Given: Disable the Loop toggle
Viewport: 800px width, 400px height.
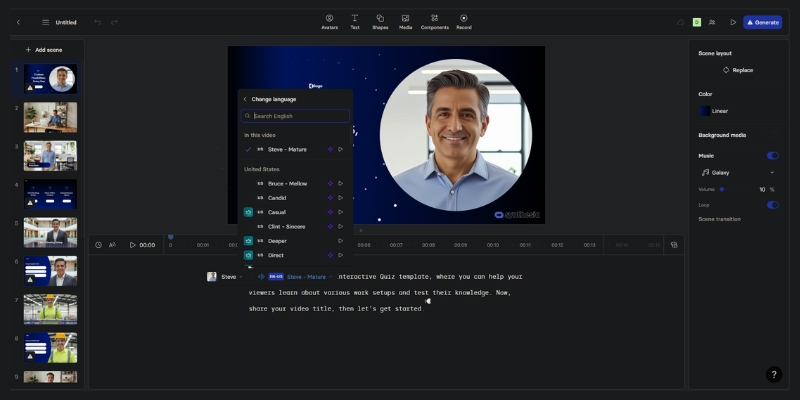Looking at the screenshot, I should pyautogui.click(x=772, y=205).
